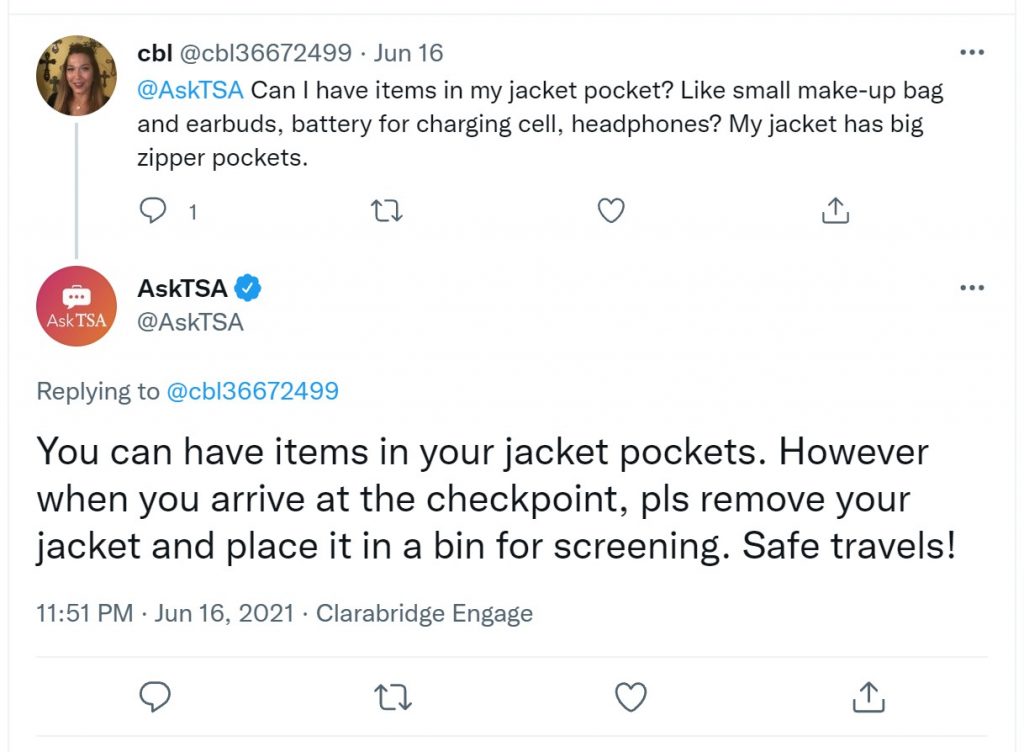Open the Clarabridge Engage source label
Image resolution: width=1024 pixels, height=752 pixels.
click(424, 614)
